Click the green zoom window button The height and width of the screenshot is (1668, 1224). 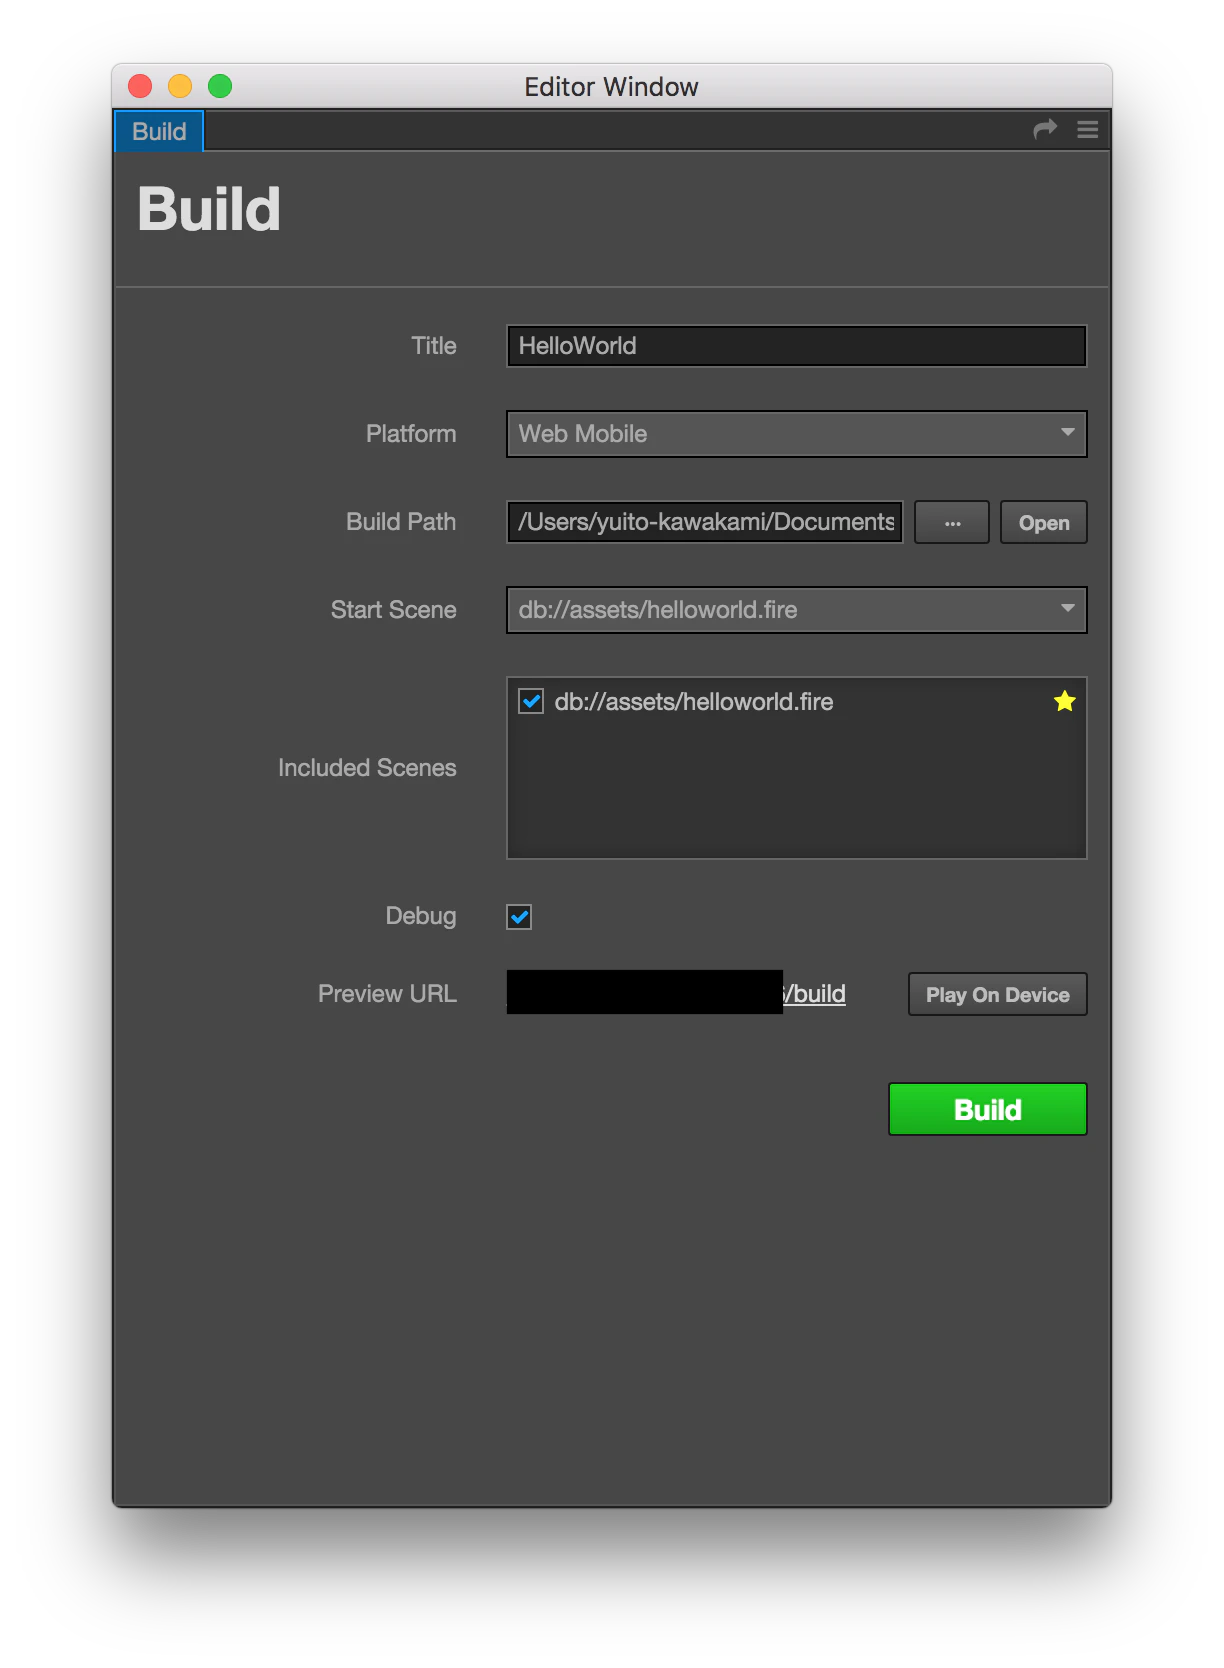(x=220, y=86)
